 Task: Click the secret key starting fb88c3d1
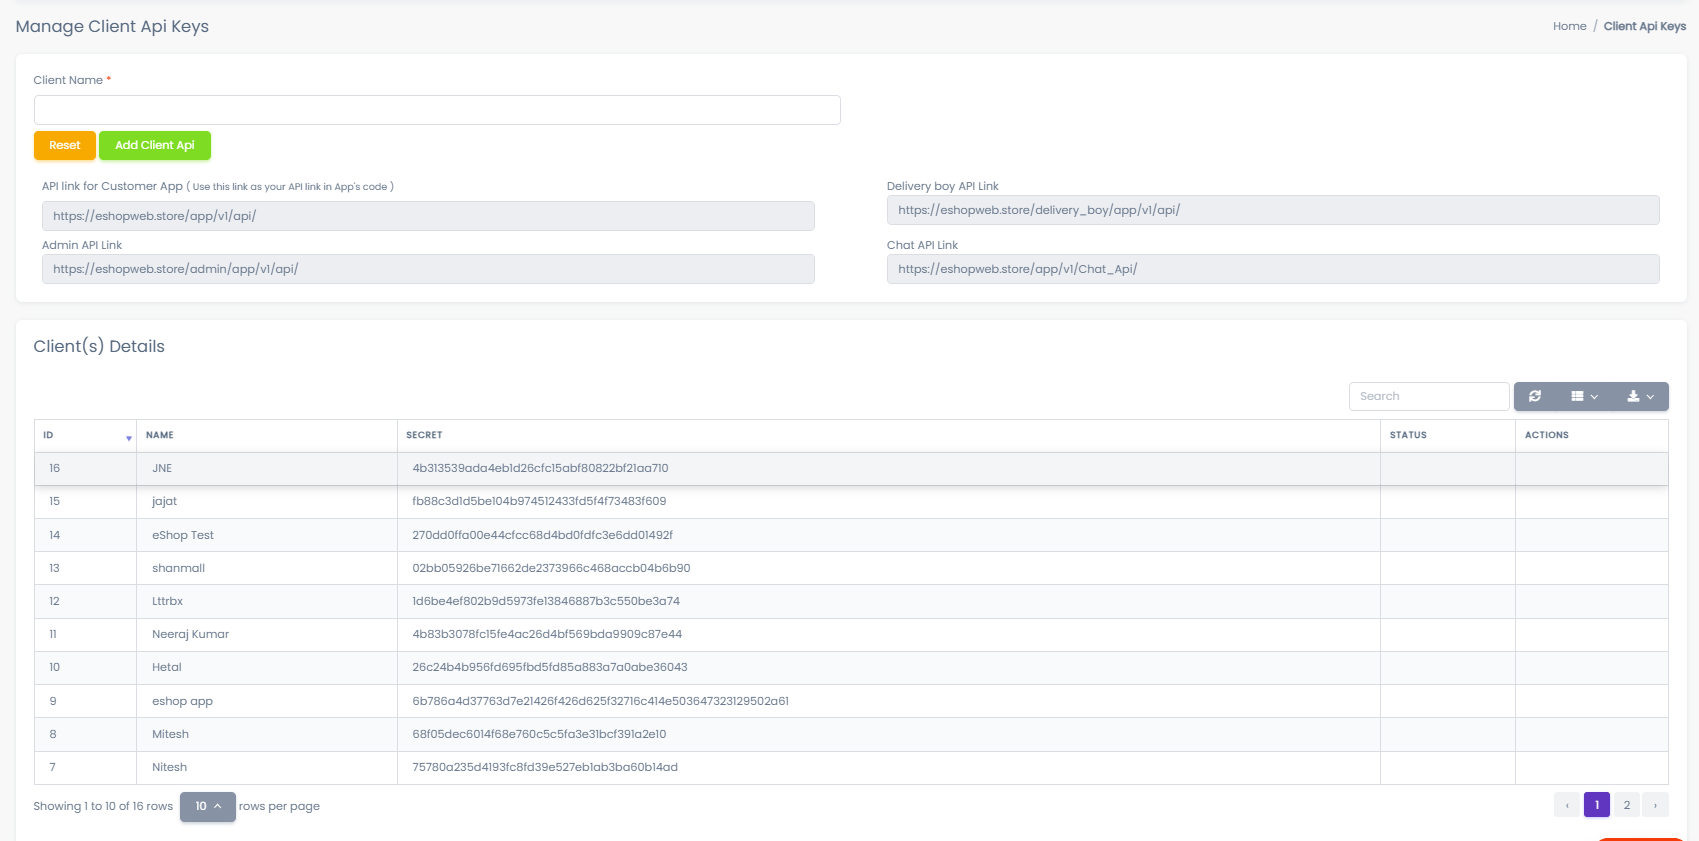click(x=539, y=501)
